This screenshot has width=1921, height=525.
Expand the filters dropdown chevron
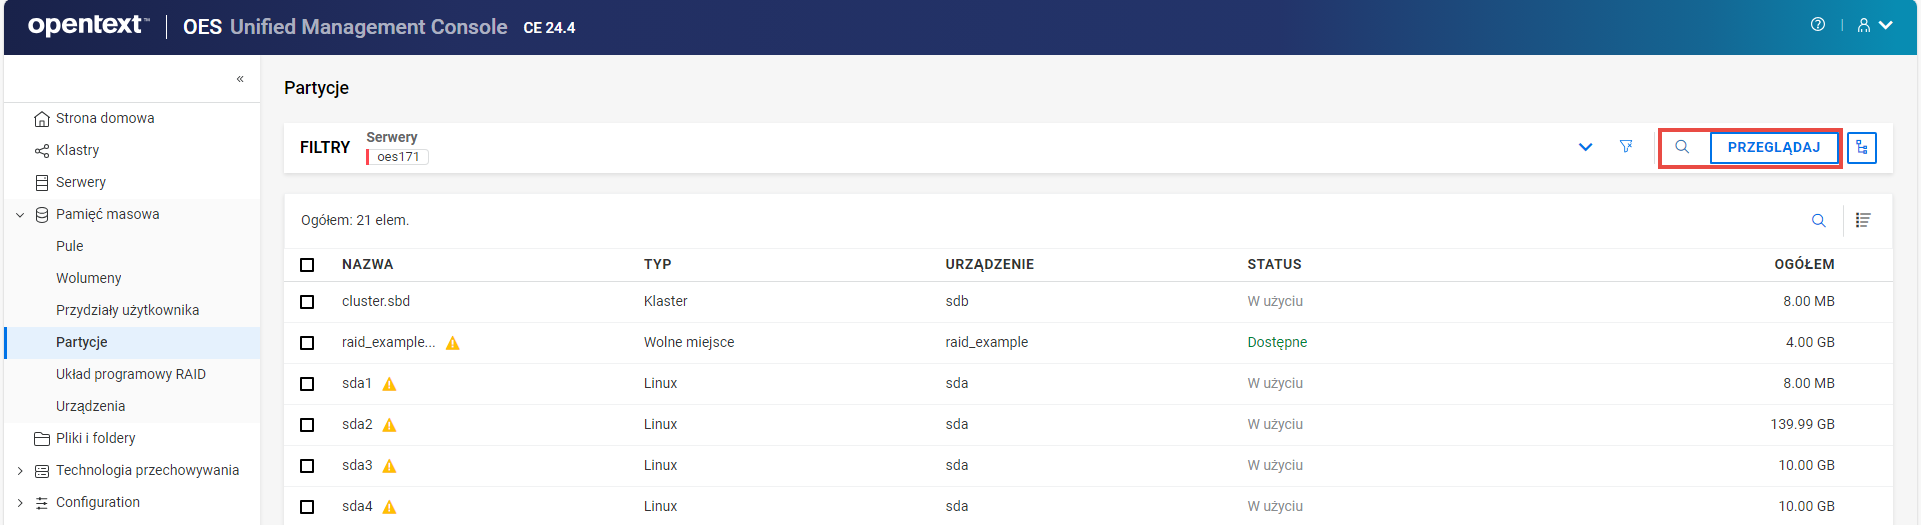(1585, 147)
